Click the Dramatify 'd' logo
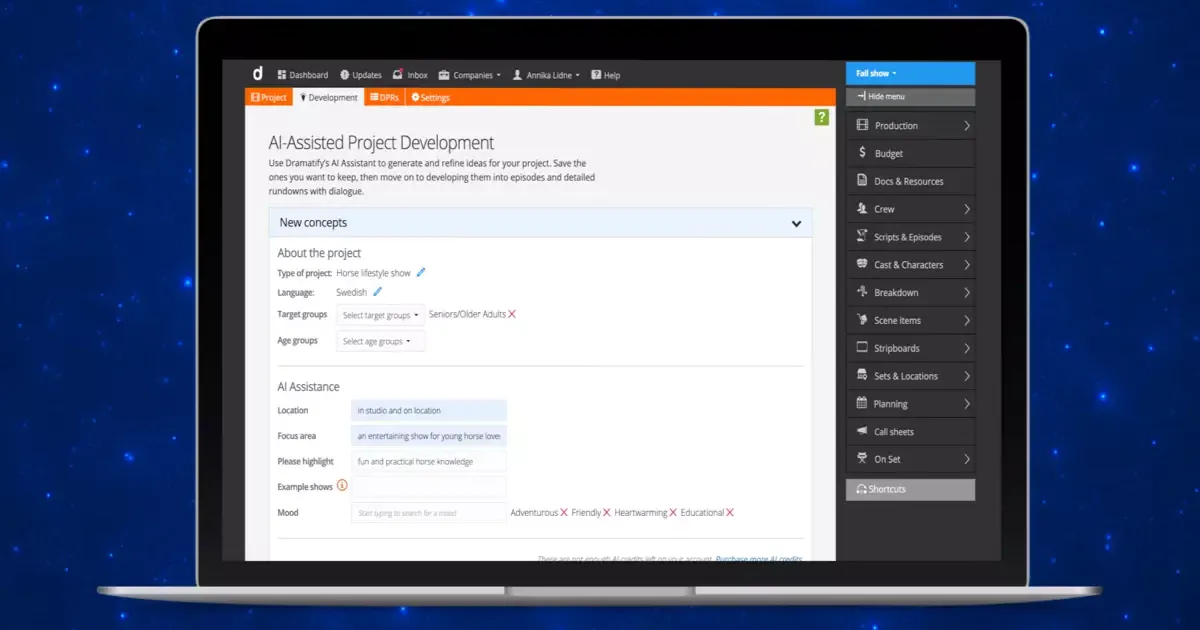This screenshot has width=1200, height=630. tap(258, 73)
